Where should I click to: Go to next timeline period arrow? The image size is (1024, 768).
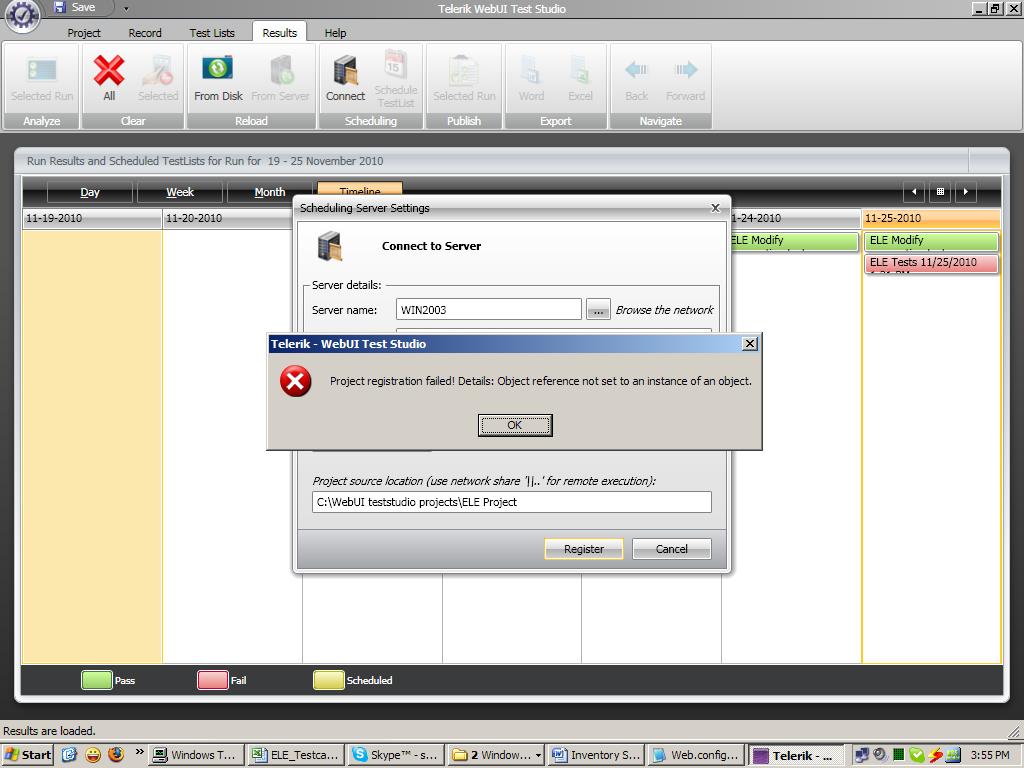pos(966,191)
